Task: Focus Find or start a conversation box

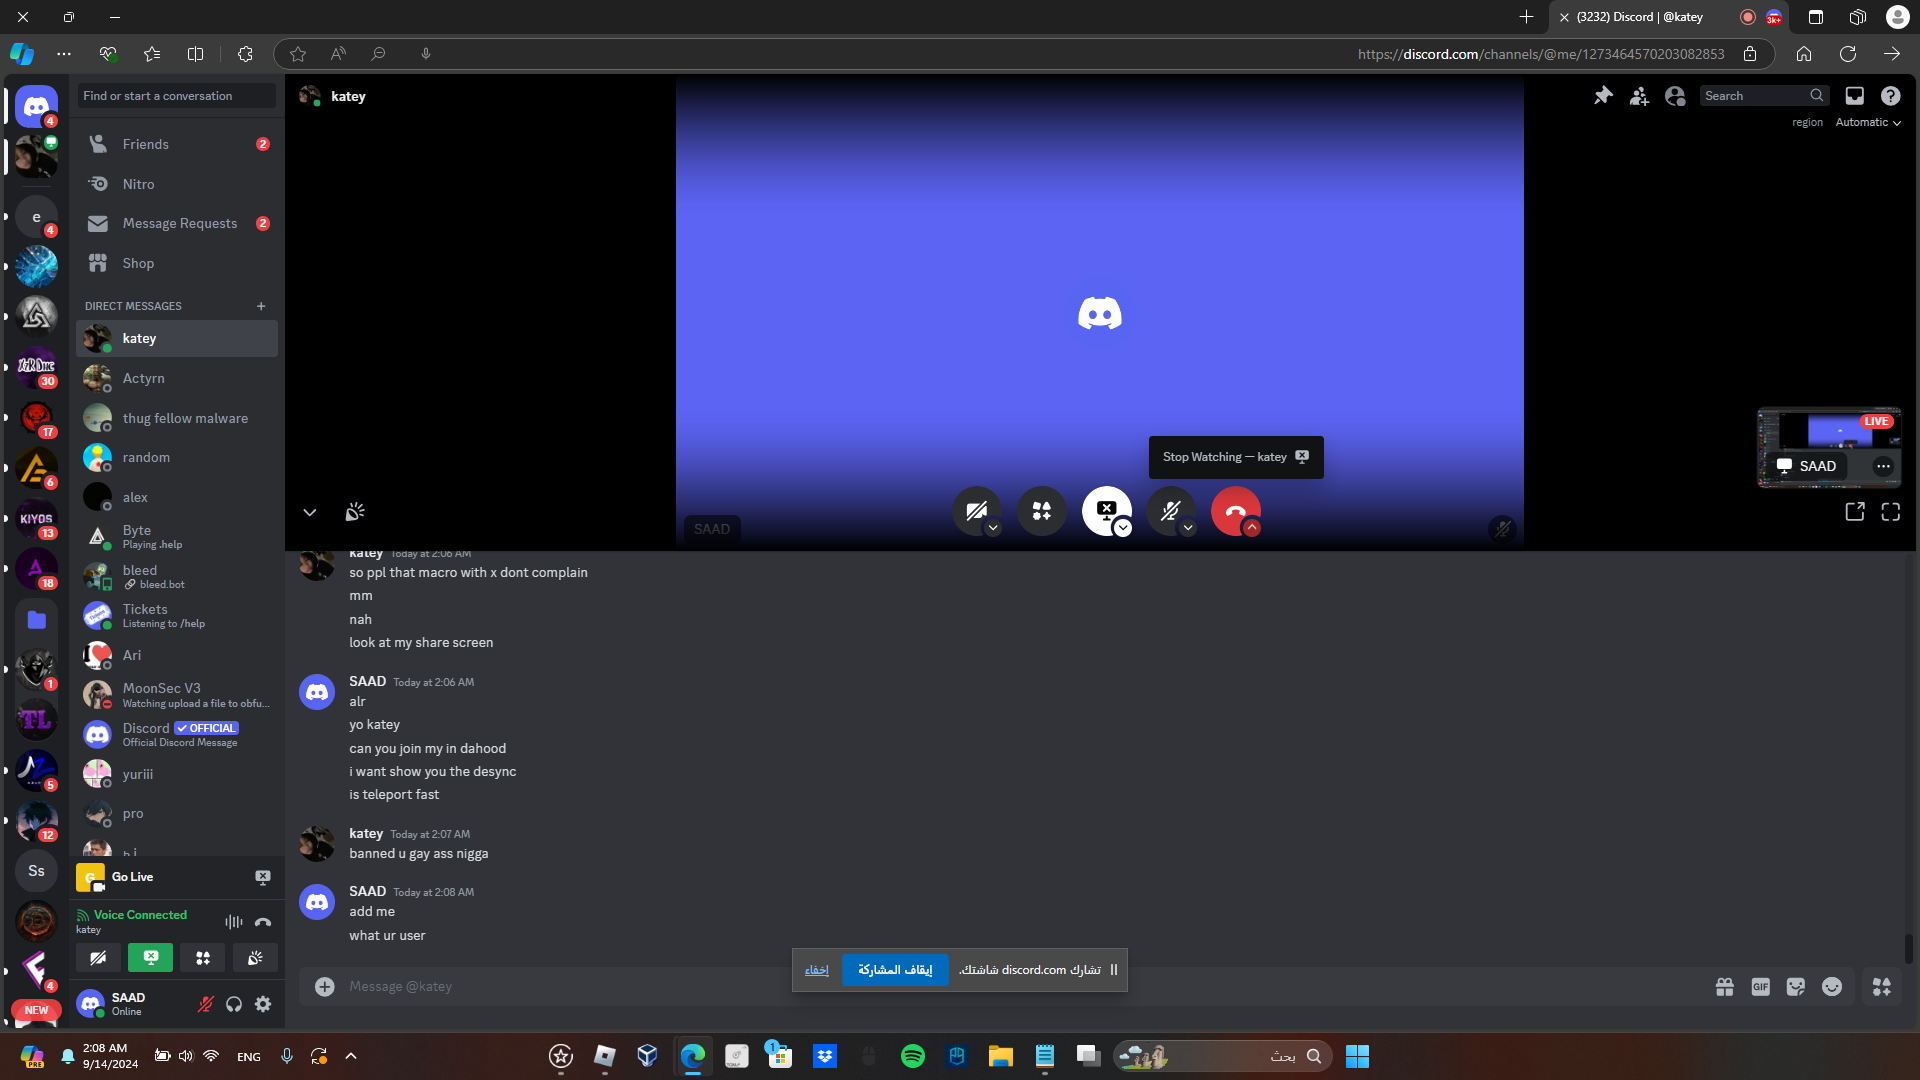Action: click(x=177, y=96)
